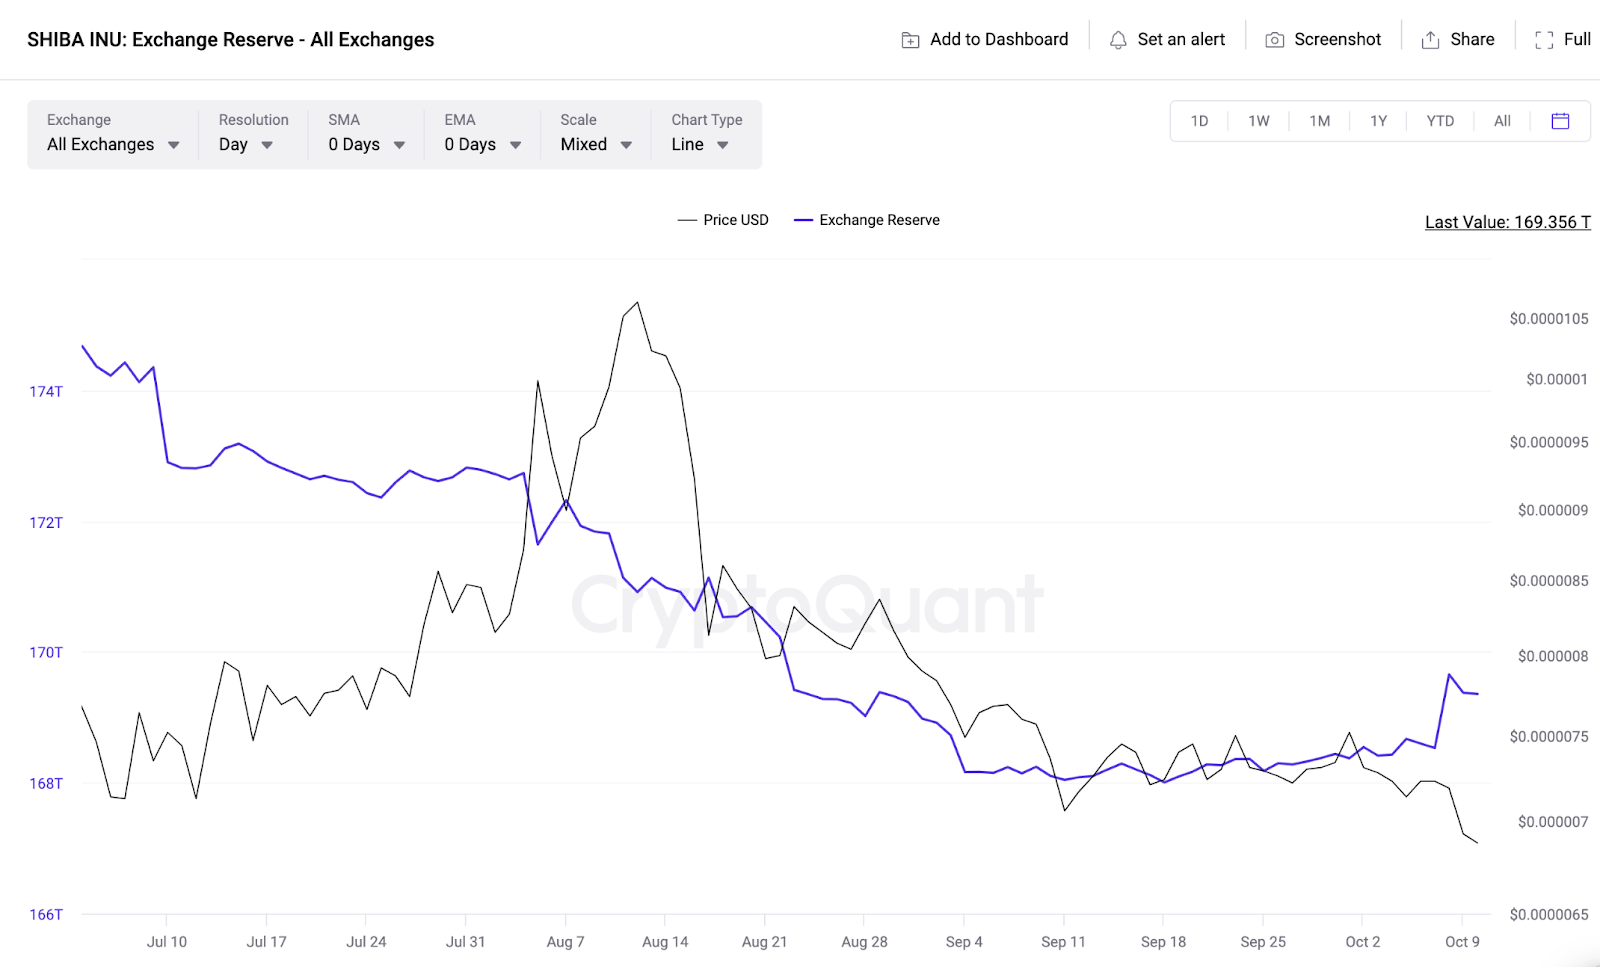Image resolution: width=1600 pixels, height=967 pixels.
Task: Open the SMA 0 Days dropdown
Action: point(366,144)
